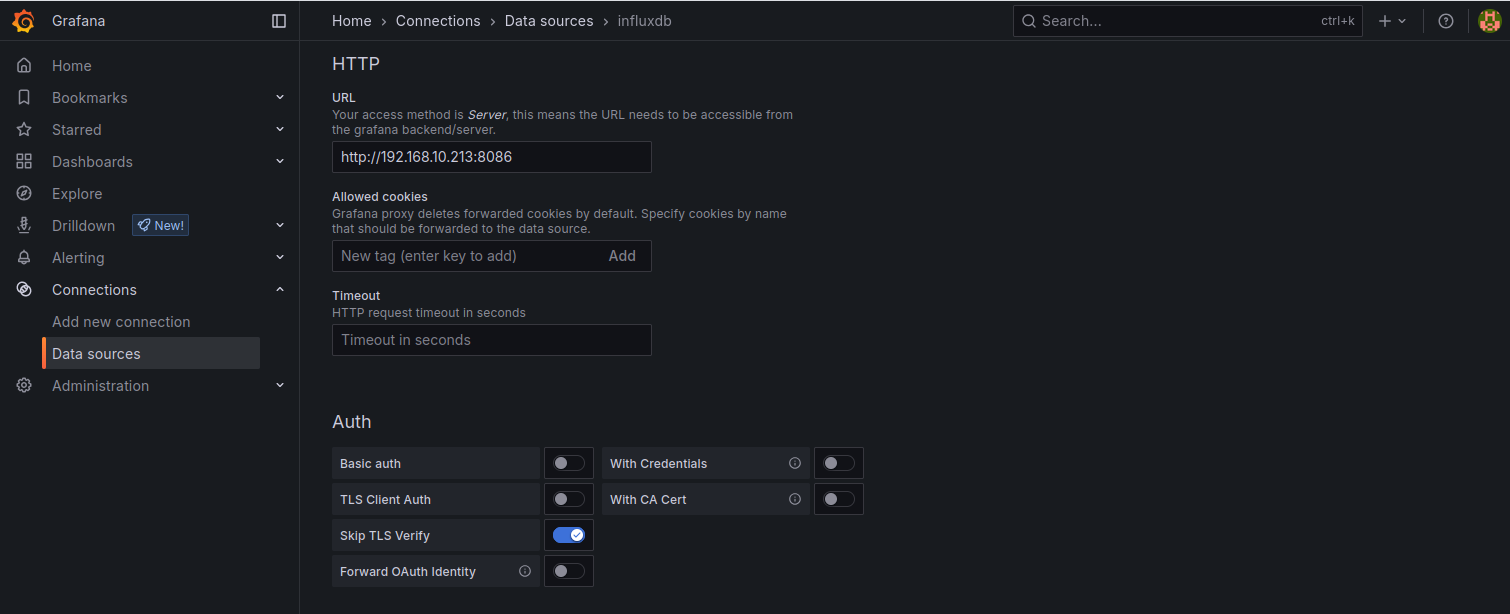This screenshot has width=1510, height=614.
Task: Click the influxdb breadcrumb text
Action: tap(645, 21)
